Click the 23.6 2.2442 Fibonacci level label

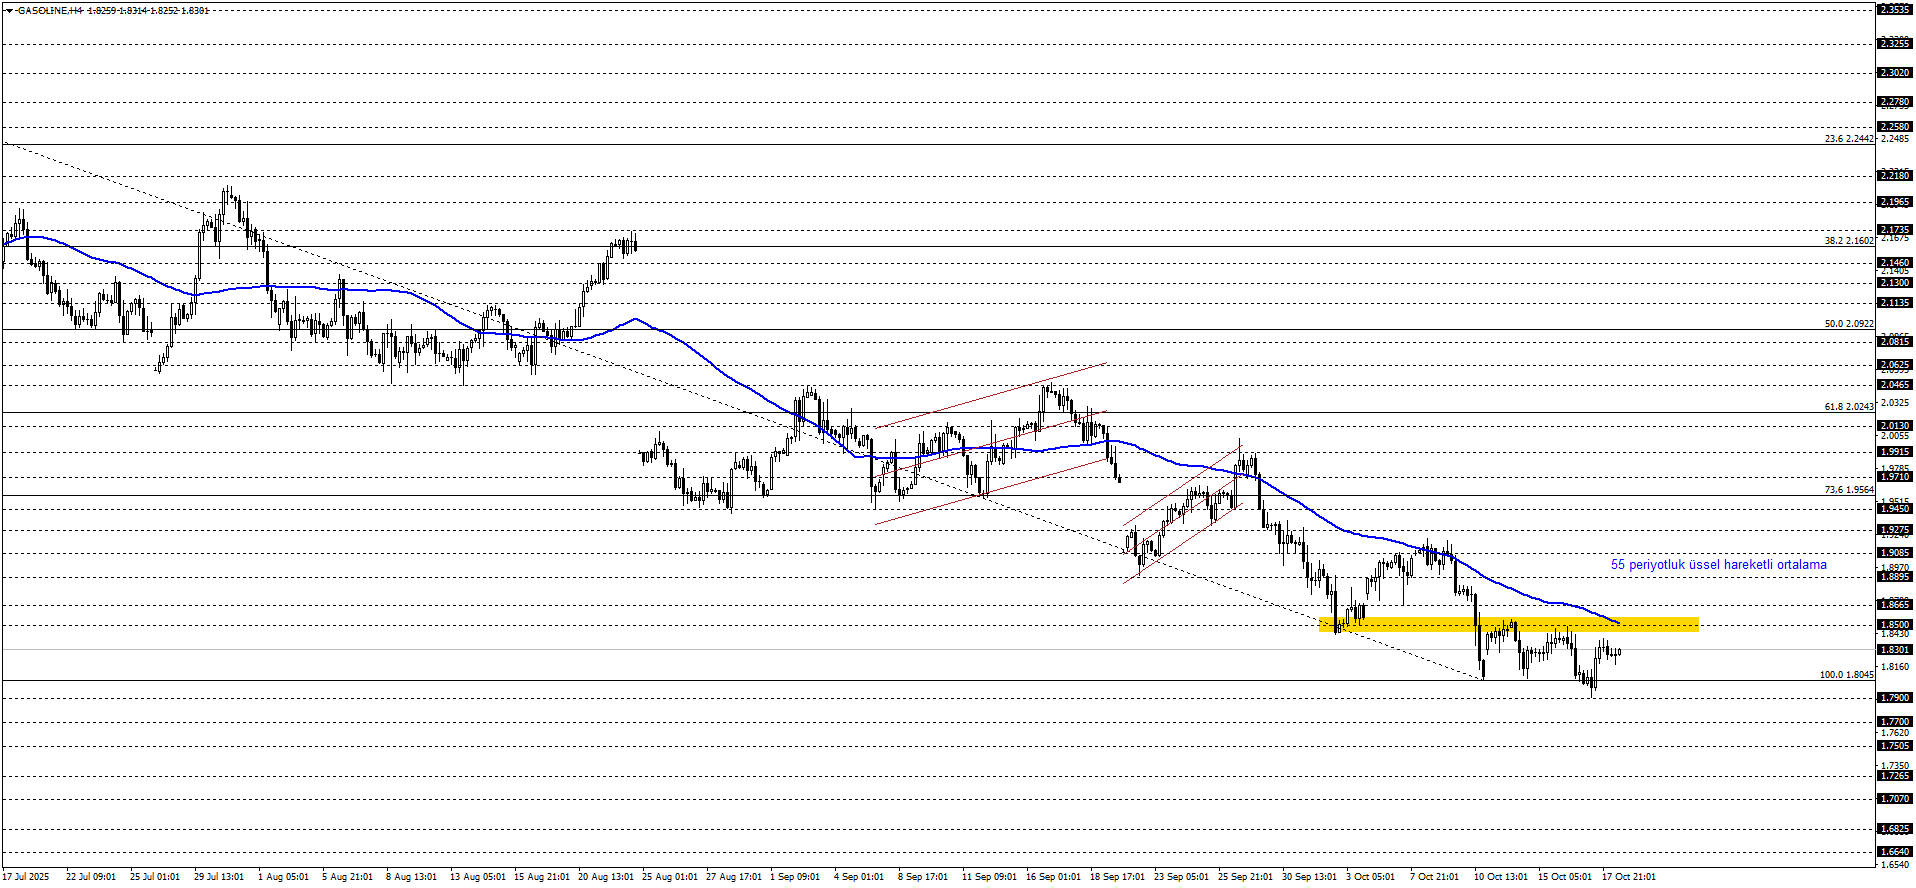[x=1848, y=139]
